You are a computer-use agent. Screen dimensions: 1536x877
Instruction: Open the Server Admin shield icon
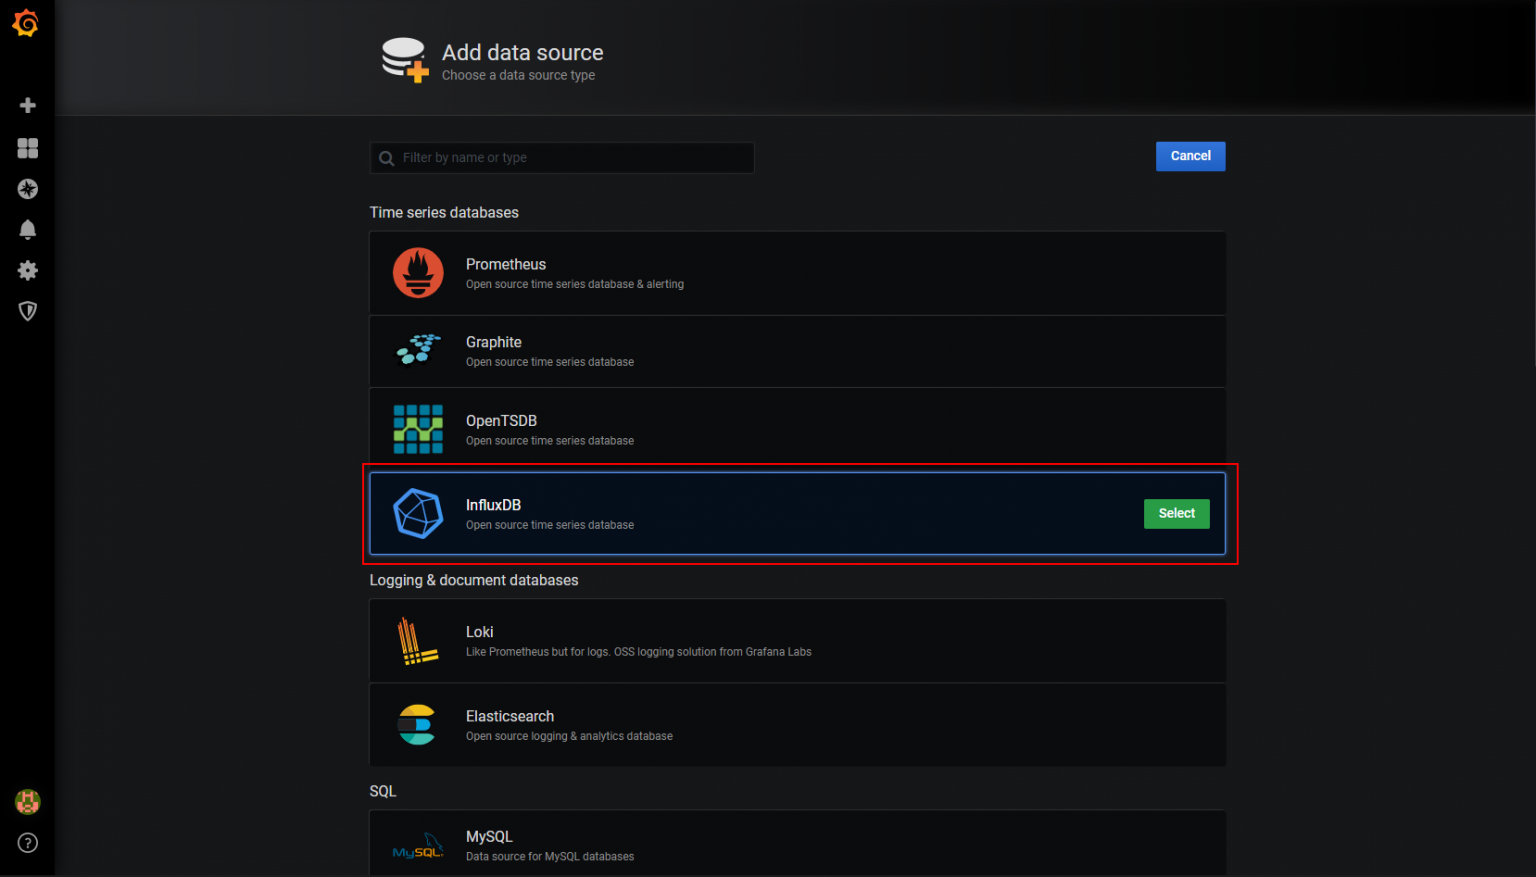28,311
